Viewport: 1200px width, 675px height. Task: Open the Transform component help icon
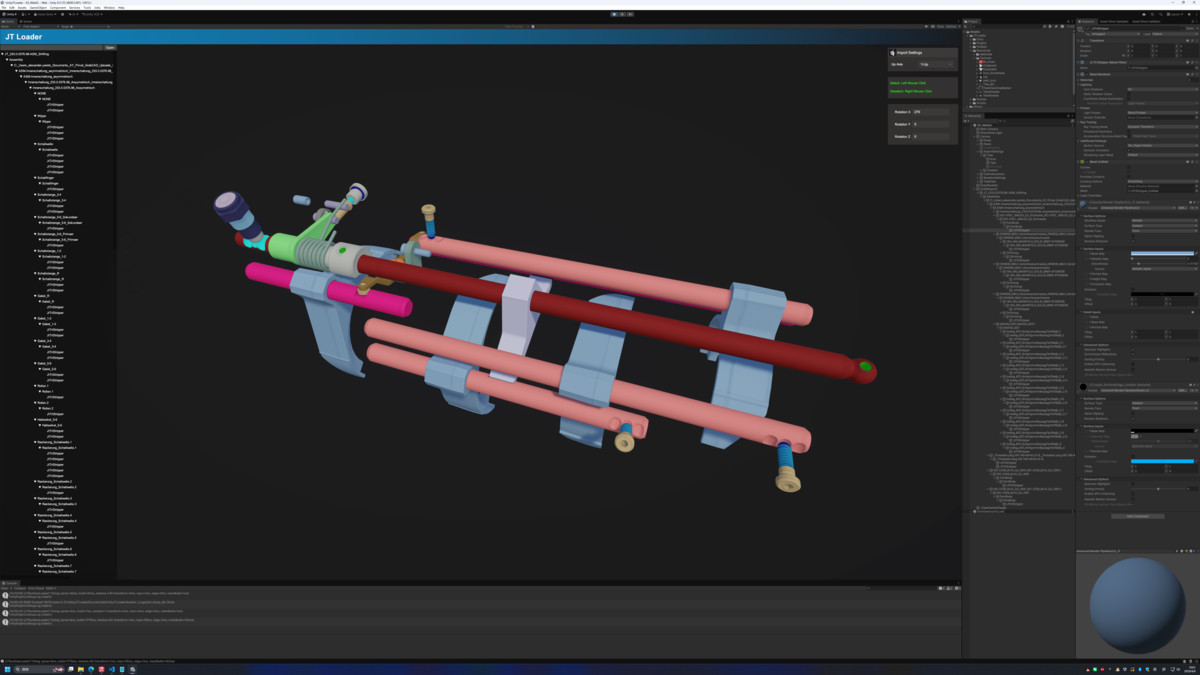point(1187,41)
